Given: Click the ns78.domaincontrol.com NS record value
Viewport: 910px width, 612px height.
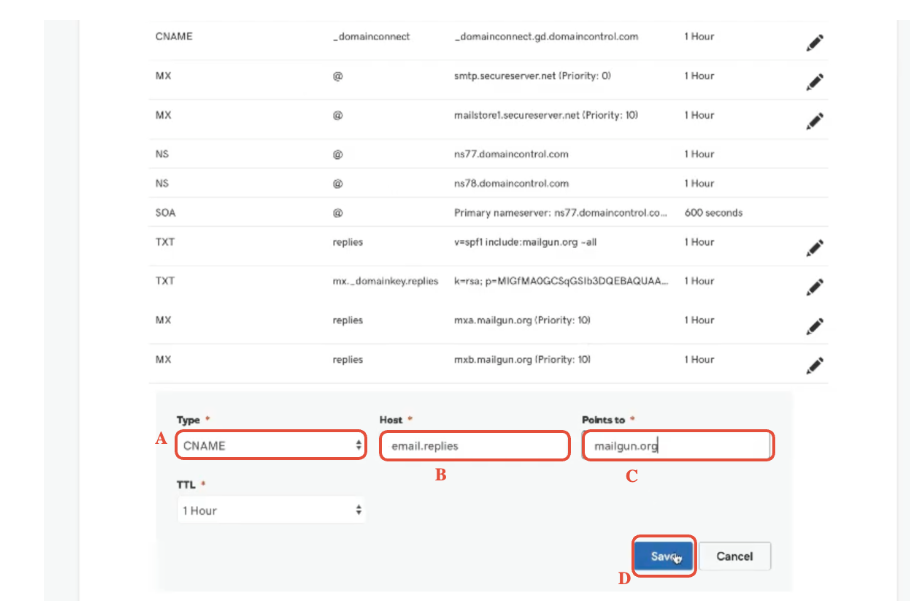Looking at the screenshot, I should click(x=511, y=183).
